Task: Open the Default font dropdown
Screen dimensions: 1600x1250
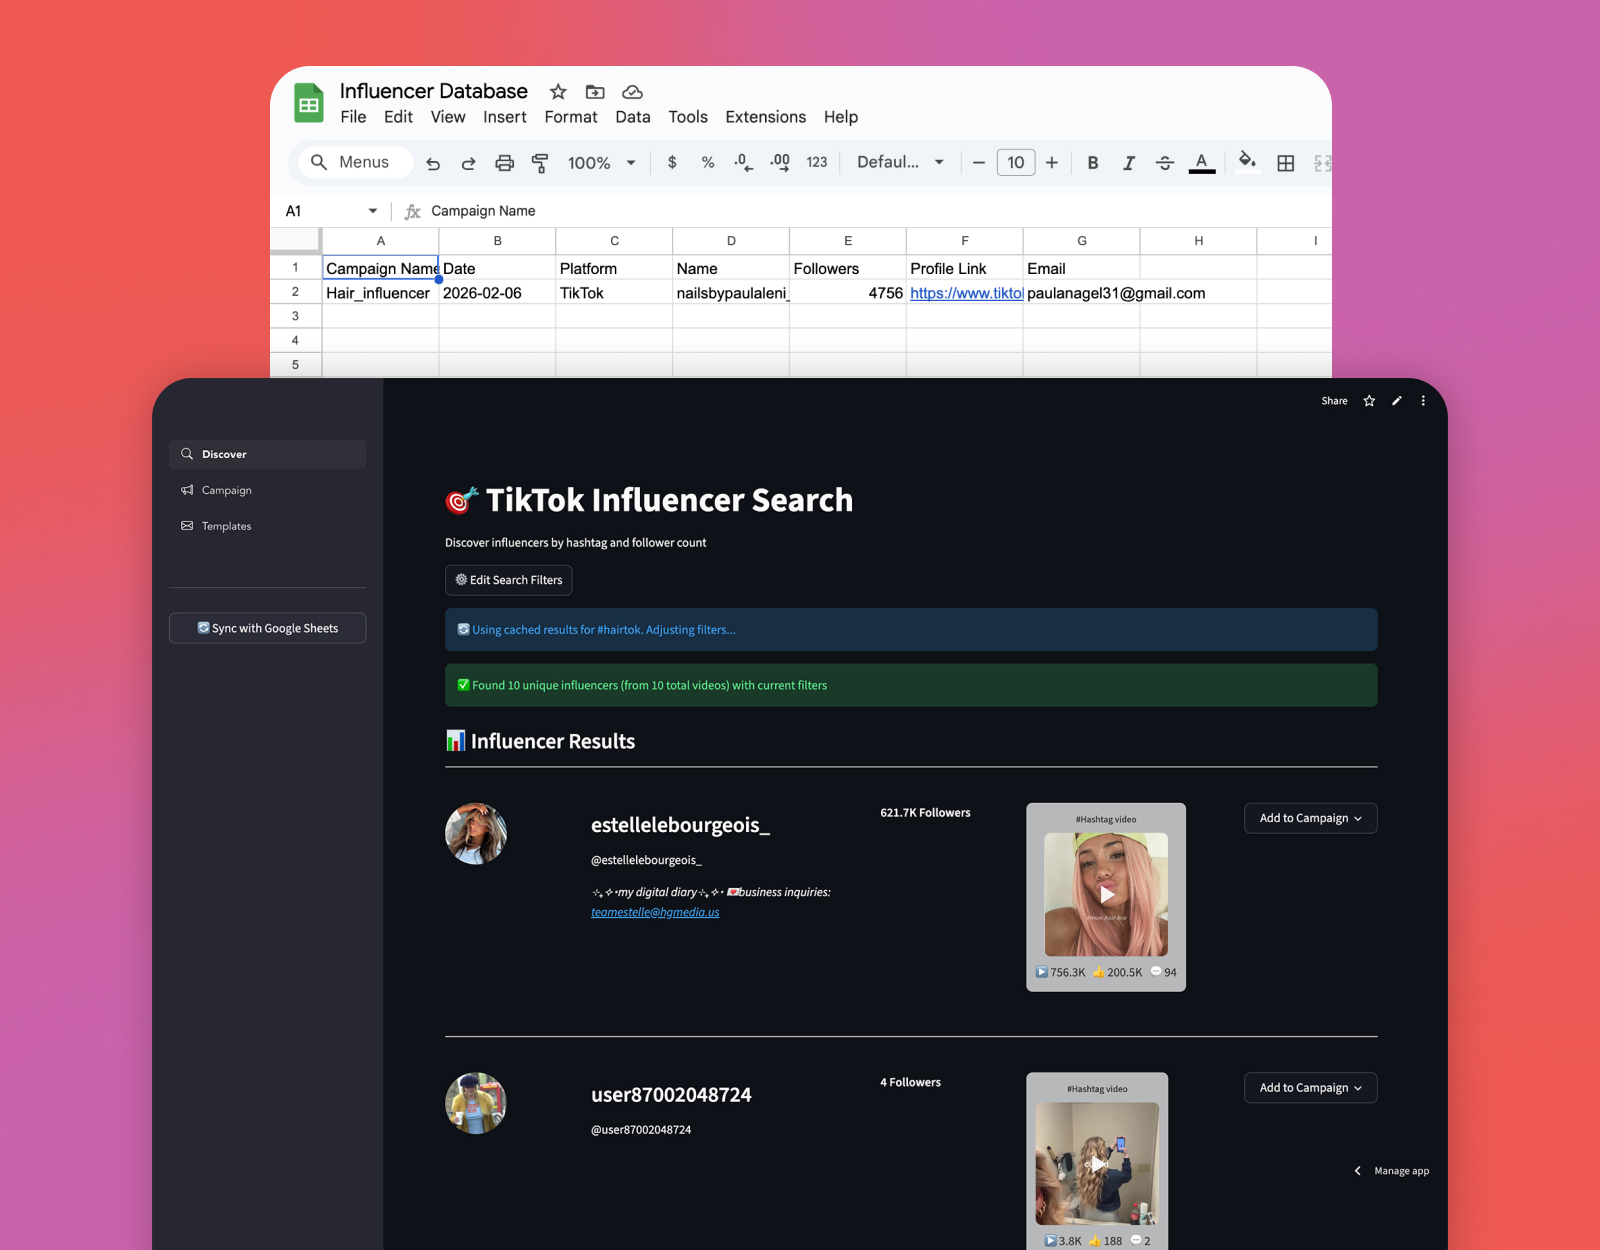Action: point(900,162)
